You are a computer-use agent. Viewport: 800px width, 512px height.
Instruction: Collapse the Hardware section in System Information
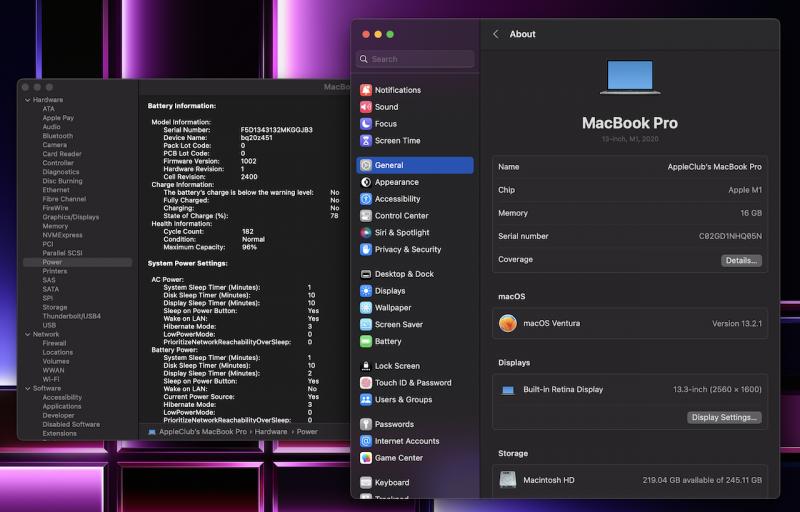(x=28, y=100)
